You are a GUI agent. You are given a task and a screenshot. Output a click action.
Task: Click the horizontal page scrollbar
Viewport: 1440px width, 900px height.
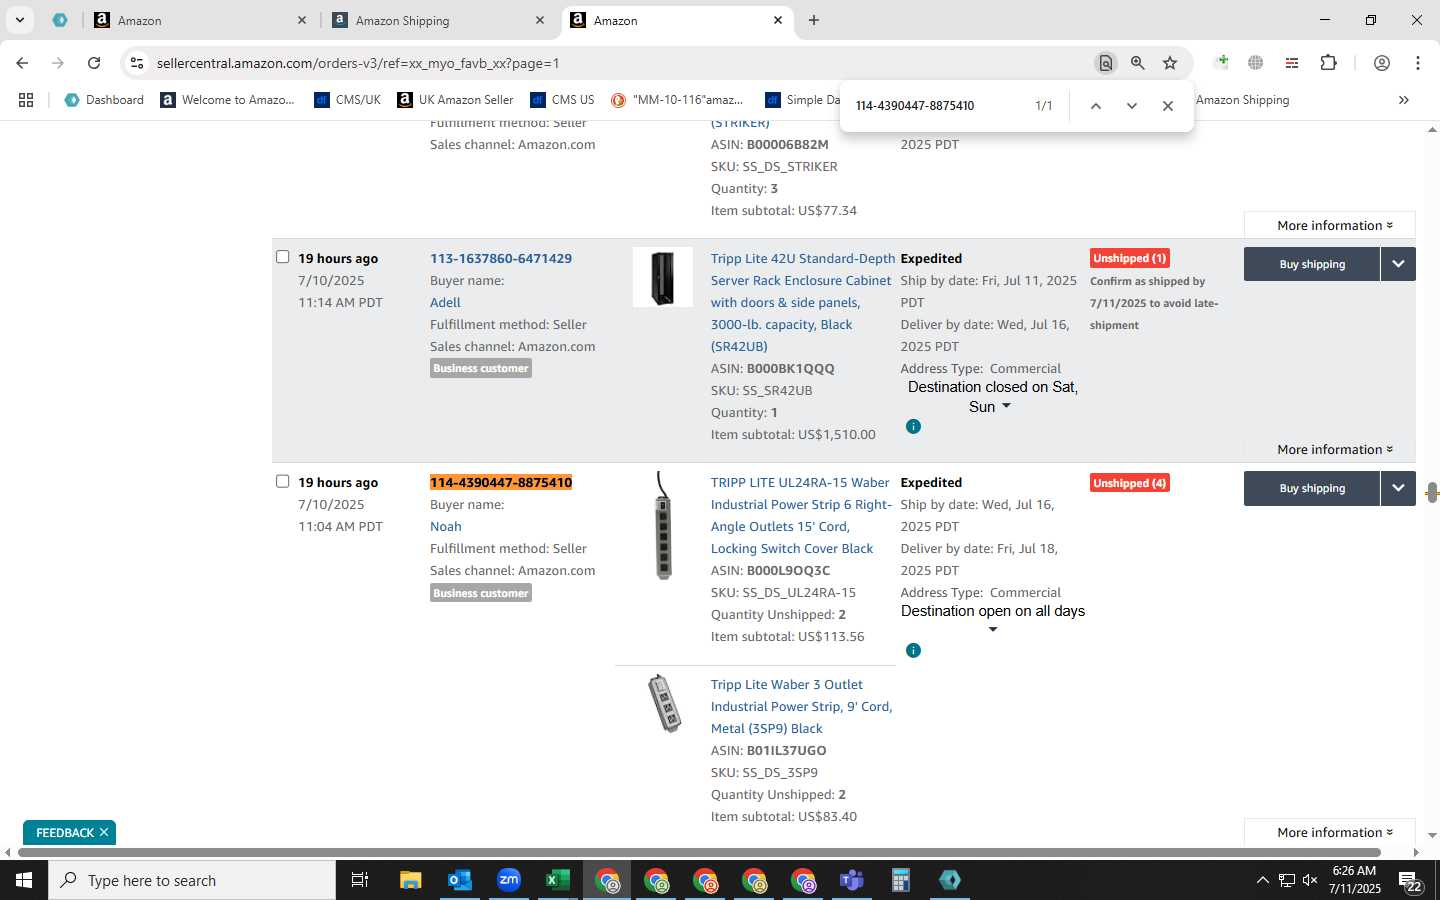click(699, 853)
